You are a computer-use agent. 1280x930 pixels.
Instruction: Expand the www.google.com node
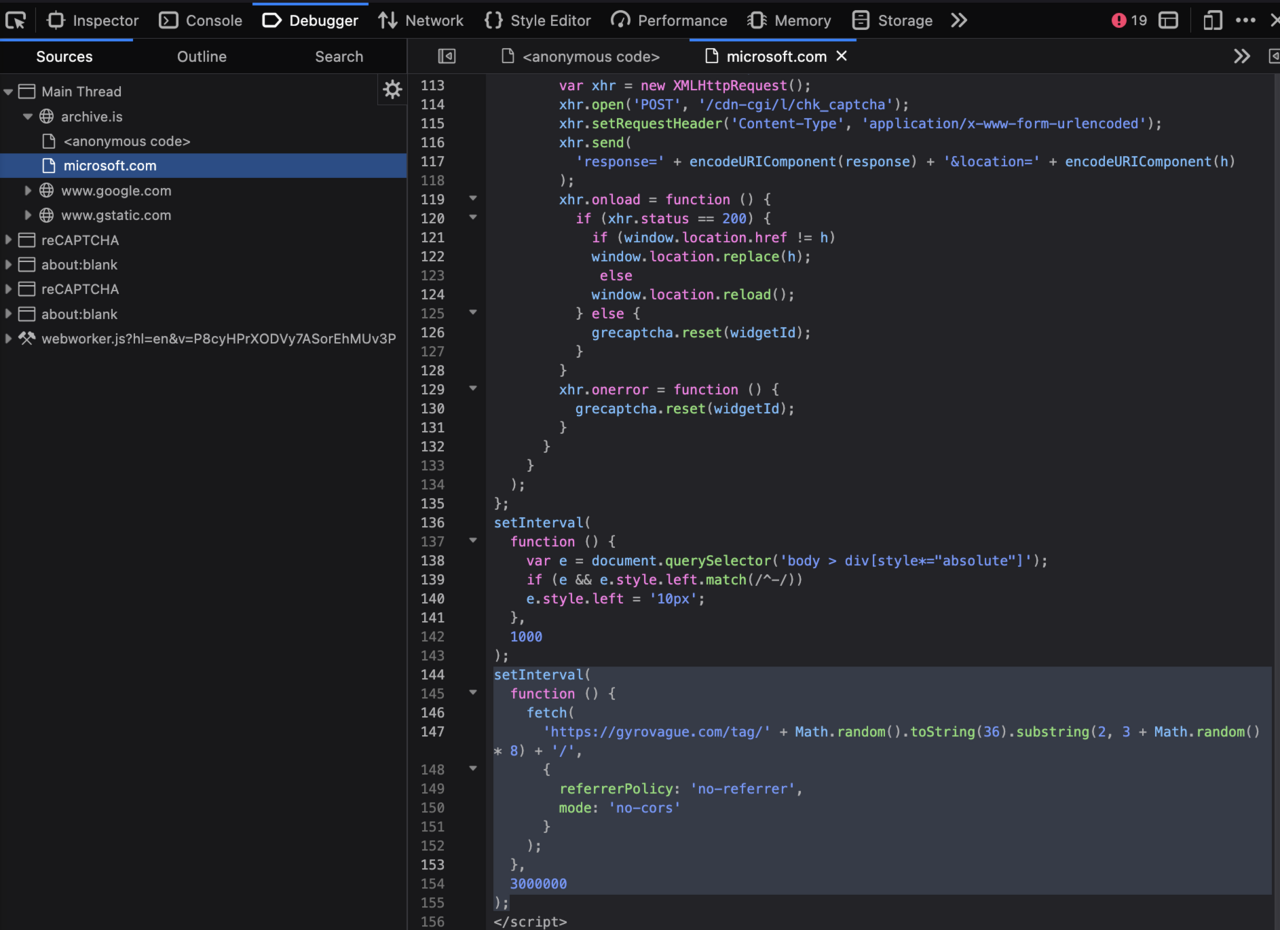[x=28, y=191]
